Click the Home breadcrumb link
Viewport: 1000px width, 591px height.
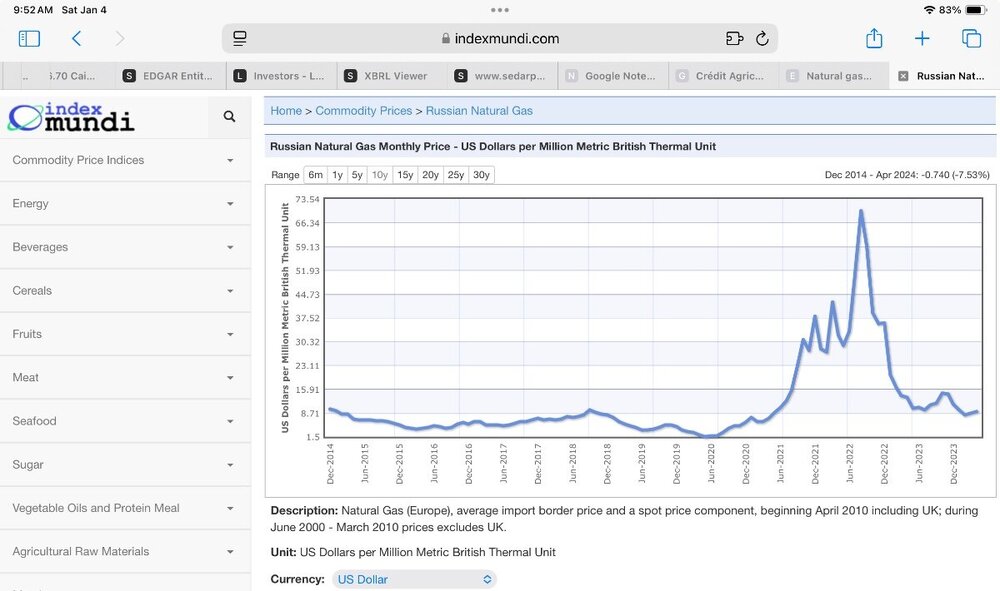[x=286, y=111]
